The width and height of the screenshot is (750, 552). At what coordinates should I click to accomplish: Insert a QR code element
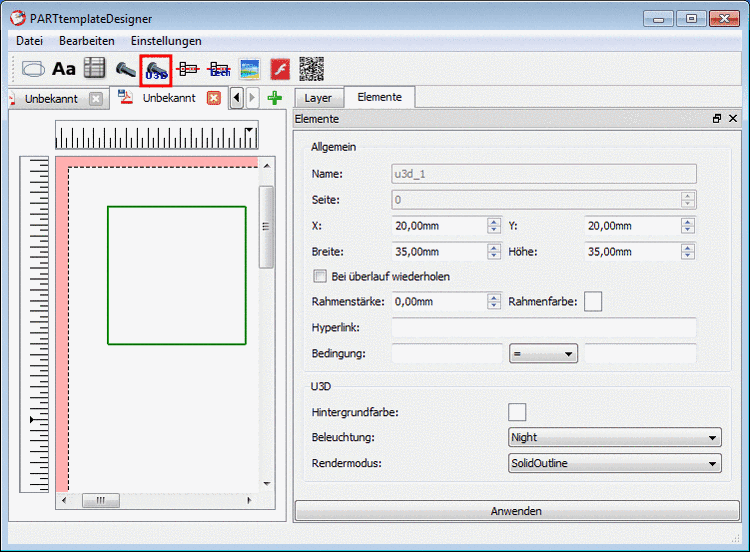311,69
